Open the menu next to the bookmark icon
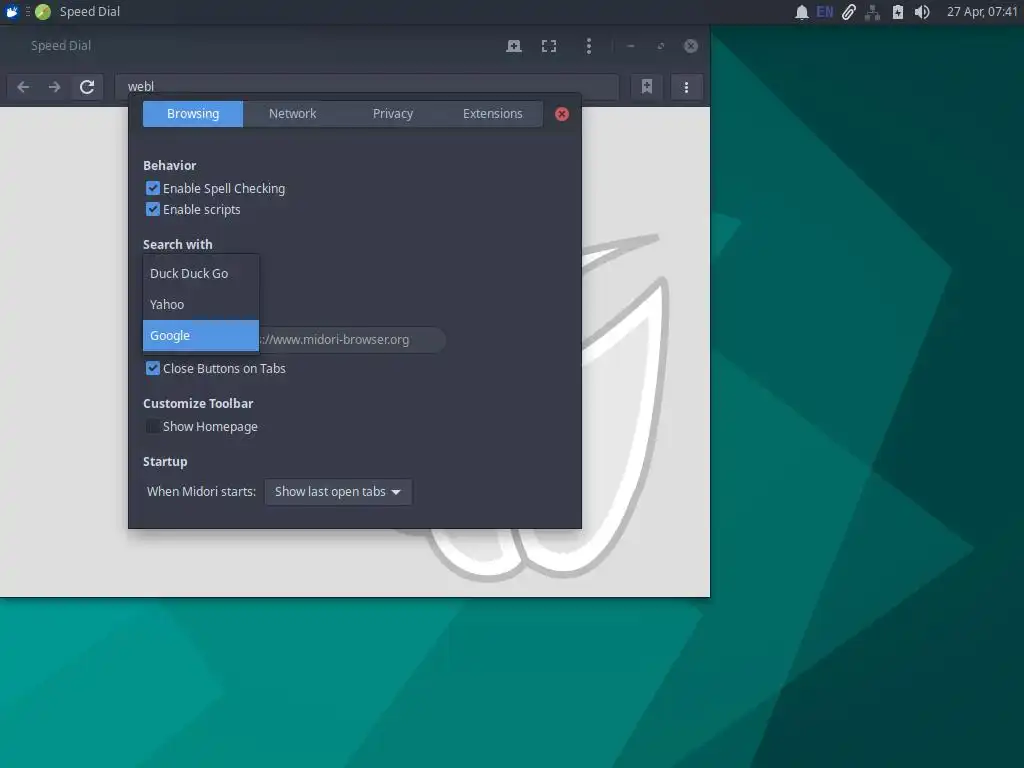This screenshot has width=1024, height=768. click(686, 87)
